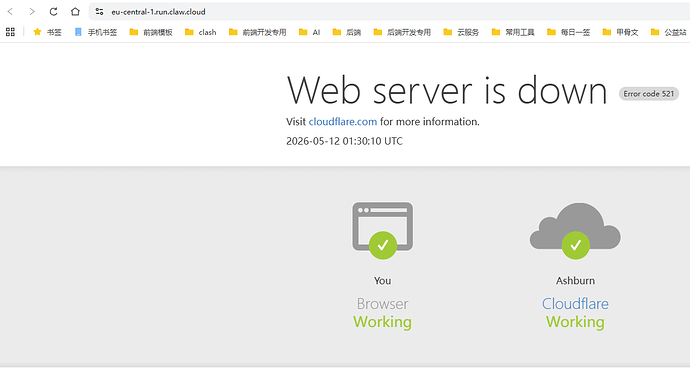Click the Error code 521 badge

pyautogui.click(x=649, y=94)
